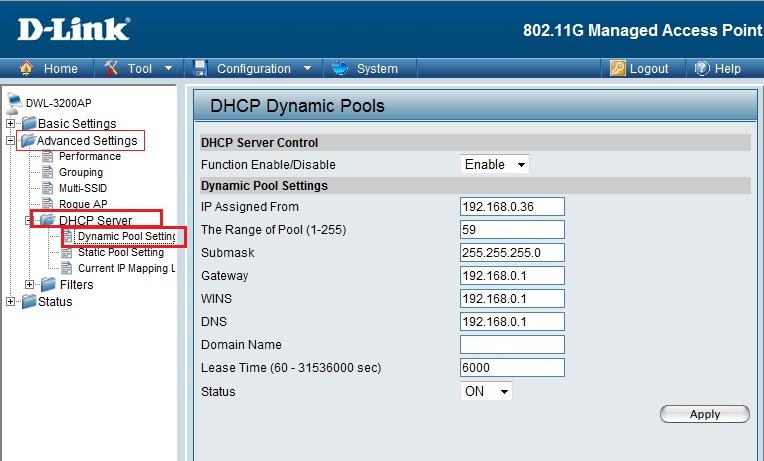The width and height of the screenshot is (764, 461).
Task: Expand the Filters tree node
Action: pos(30,285)
